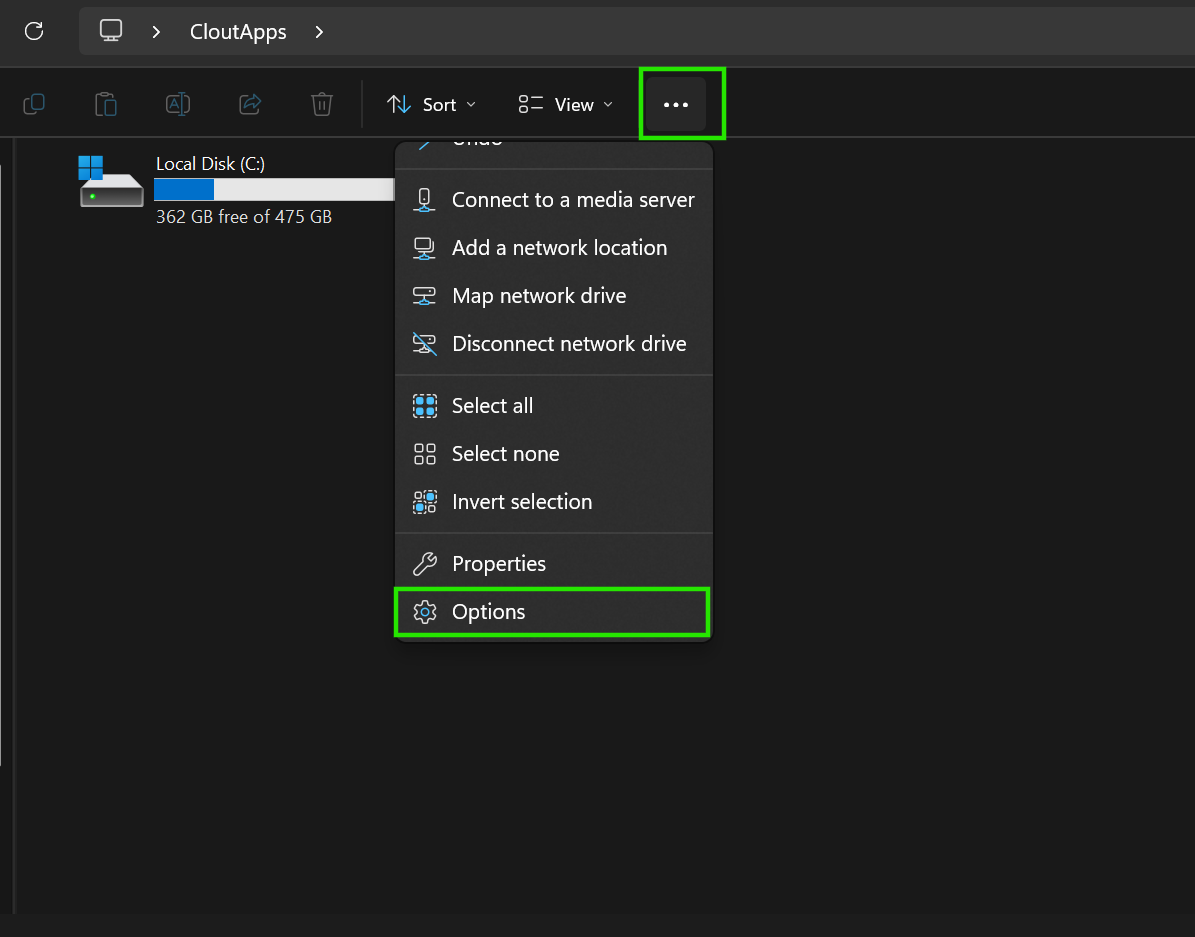Click the disk usage bar for Local Disk

pyautogui.click(x=273, y=189)
